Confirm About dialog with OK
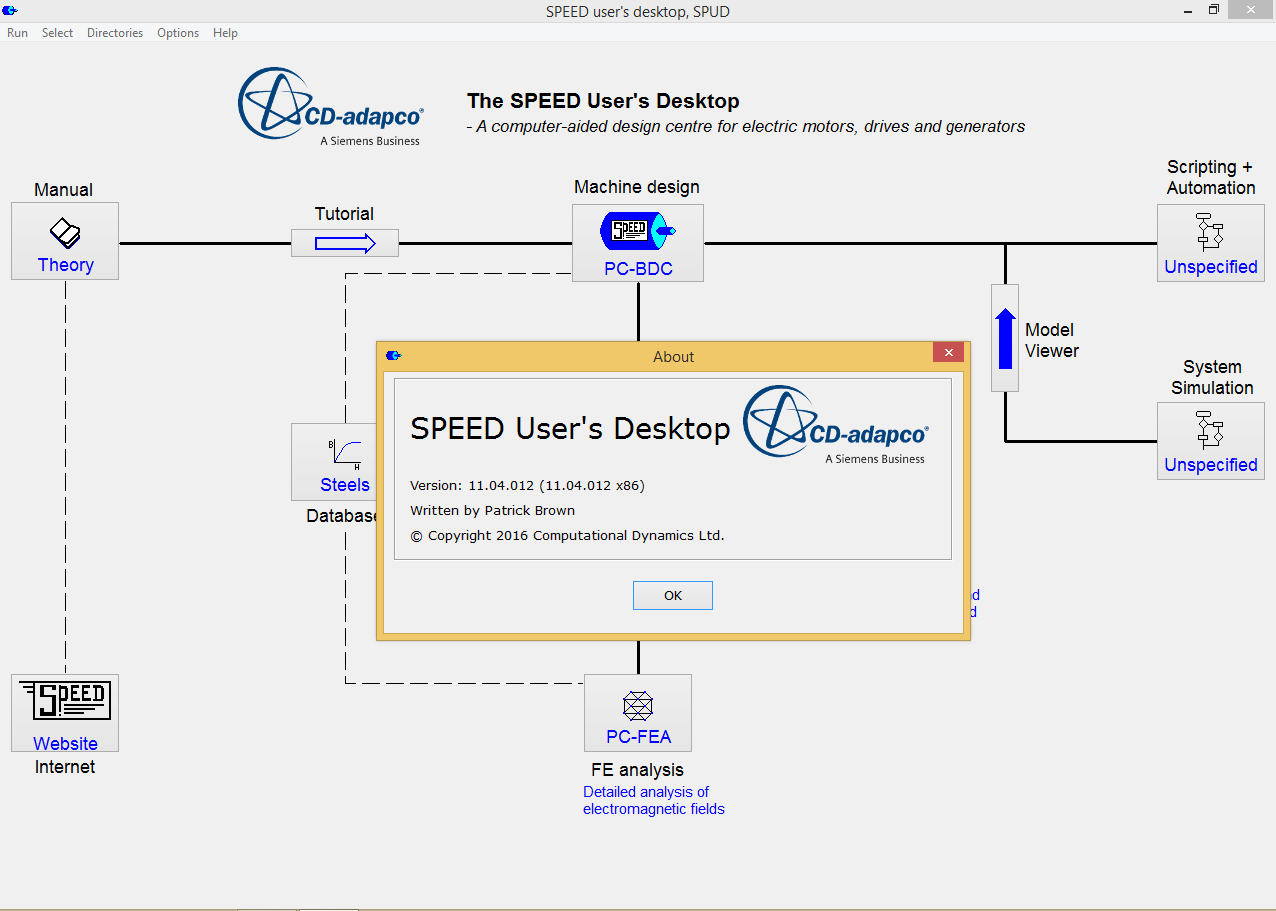1276x911 pixels. [x=673, y=595]
